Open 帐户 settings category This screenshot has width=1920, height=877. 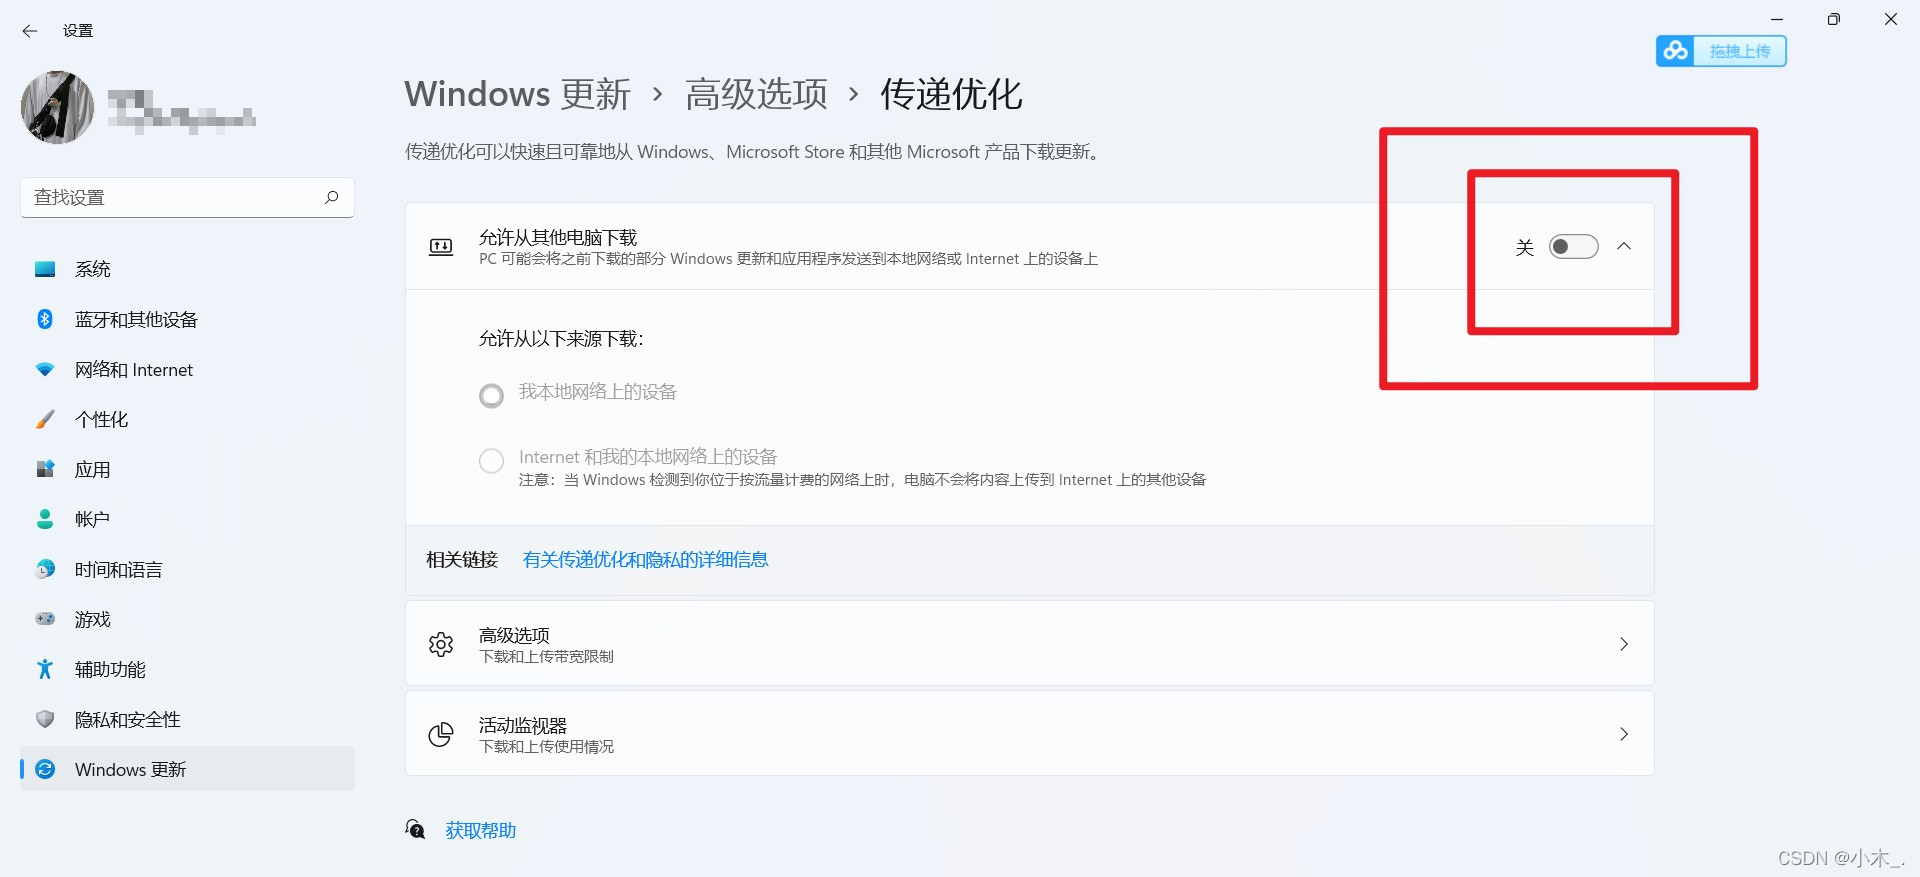tap(187, 519)
